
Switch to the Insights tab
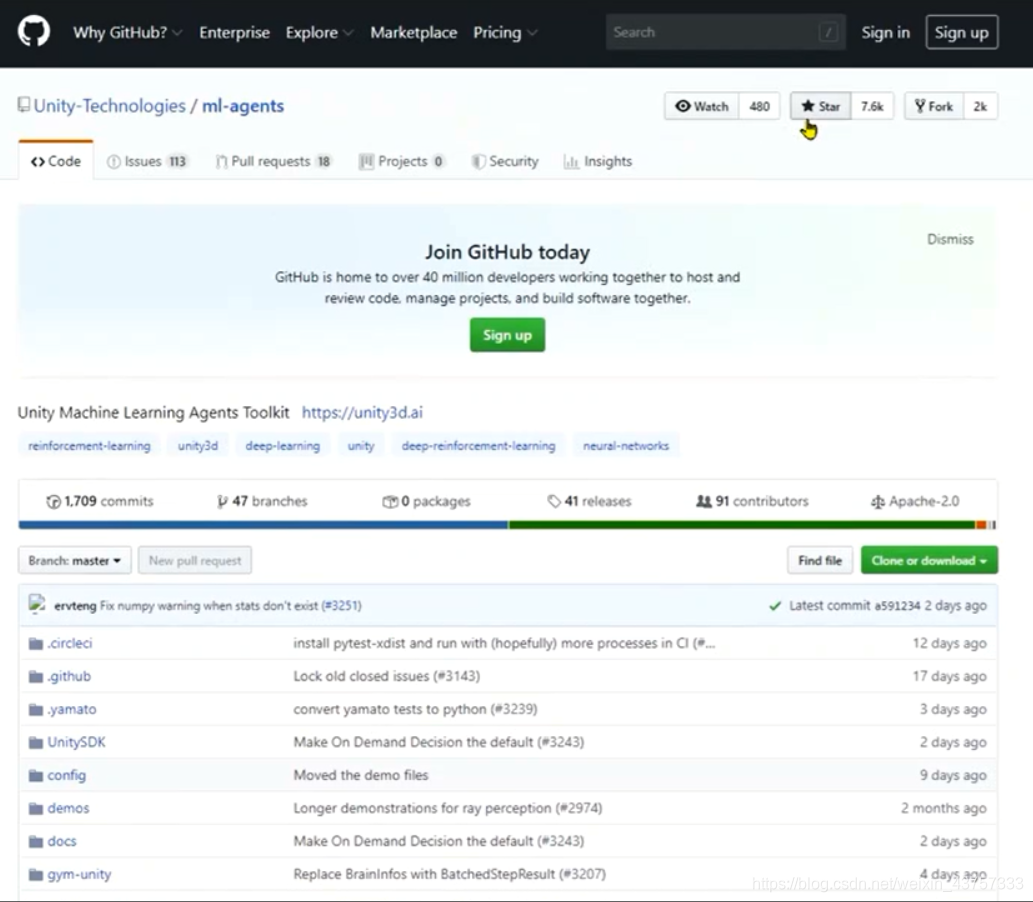[598, 161]
